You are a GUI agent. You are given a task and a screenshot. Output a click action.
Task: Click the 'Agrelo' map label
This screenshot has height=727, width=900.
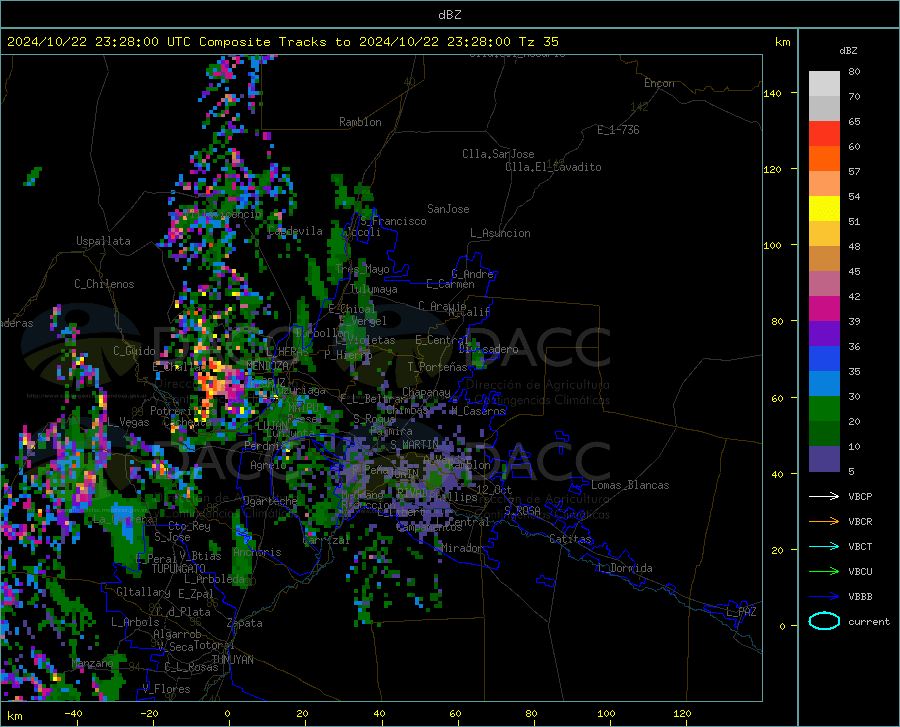(268, 465)
